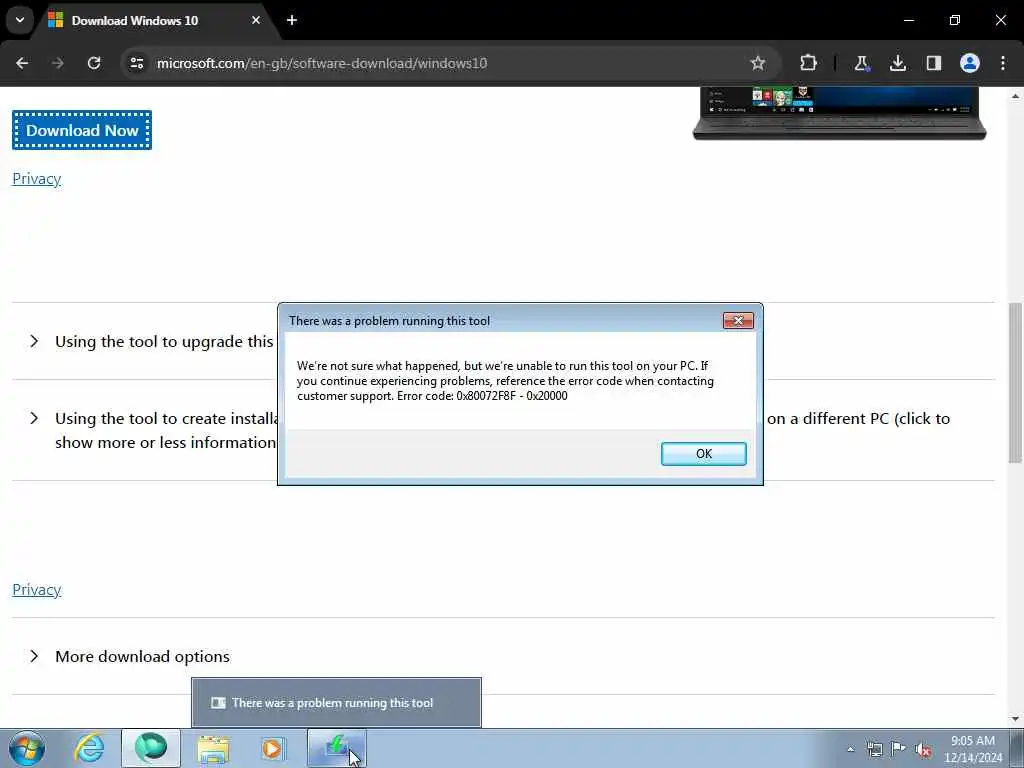Open the upper Privacy link
Image resolution: width=1024 pixels, height=768 pixels.
pos(37,179)
